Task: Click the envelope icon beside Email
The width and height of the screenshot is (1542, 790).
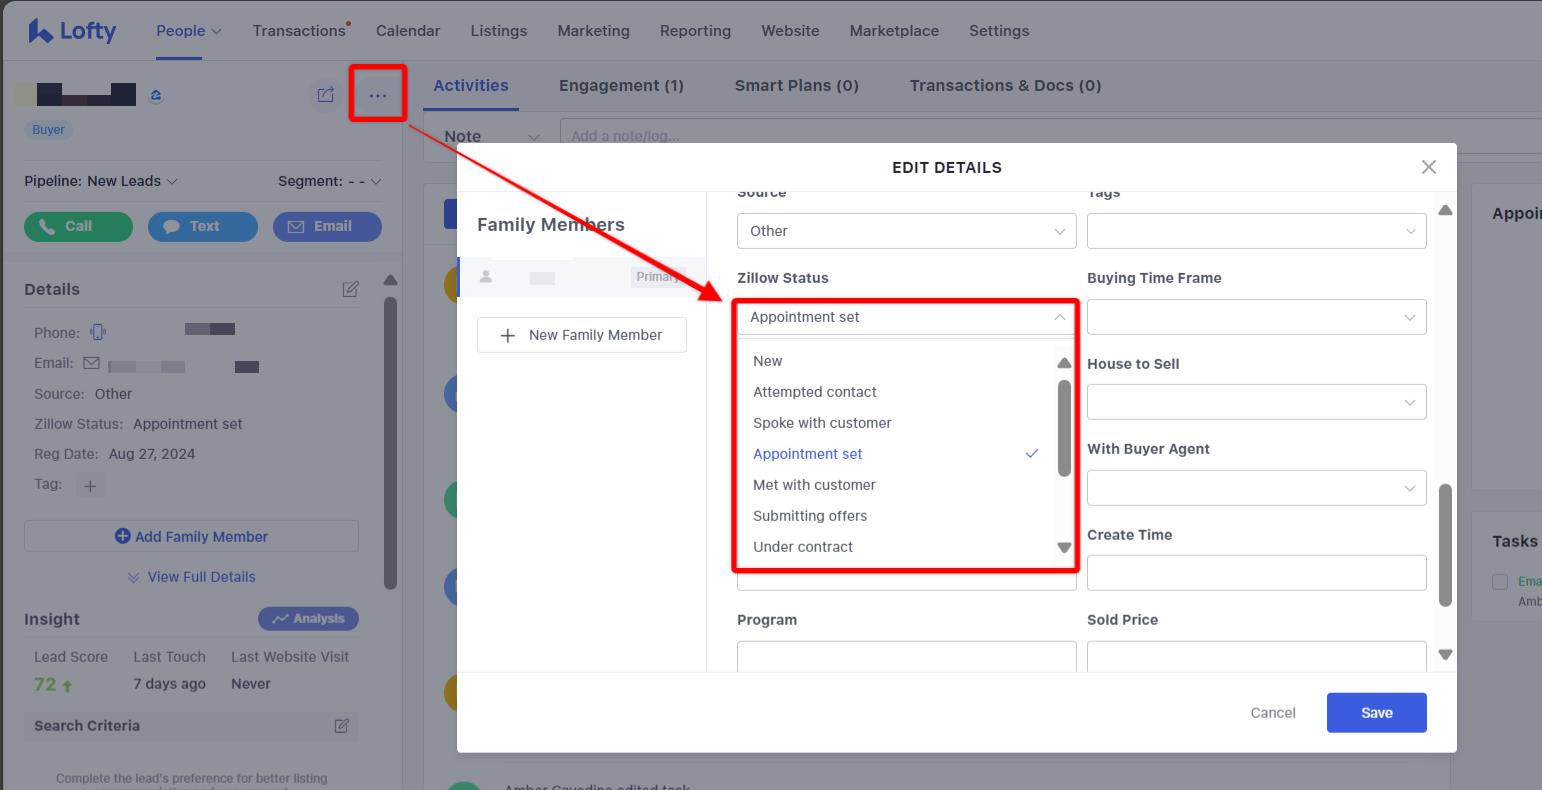Action: [92, 363]
